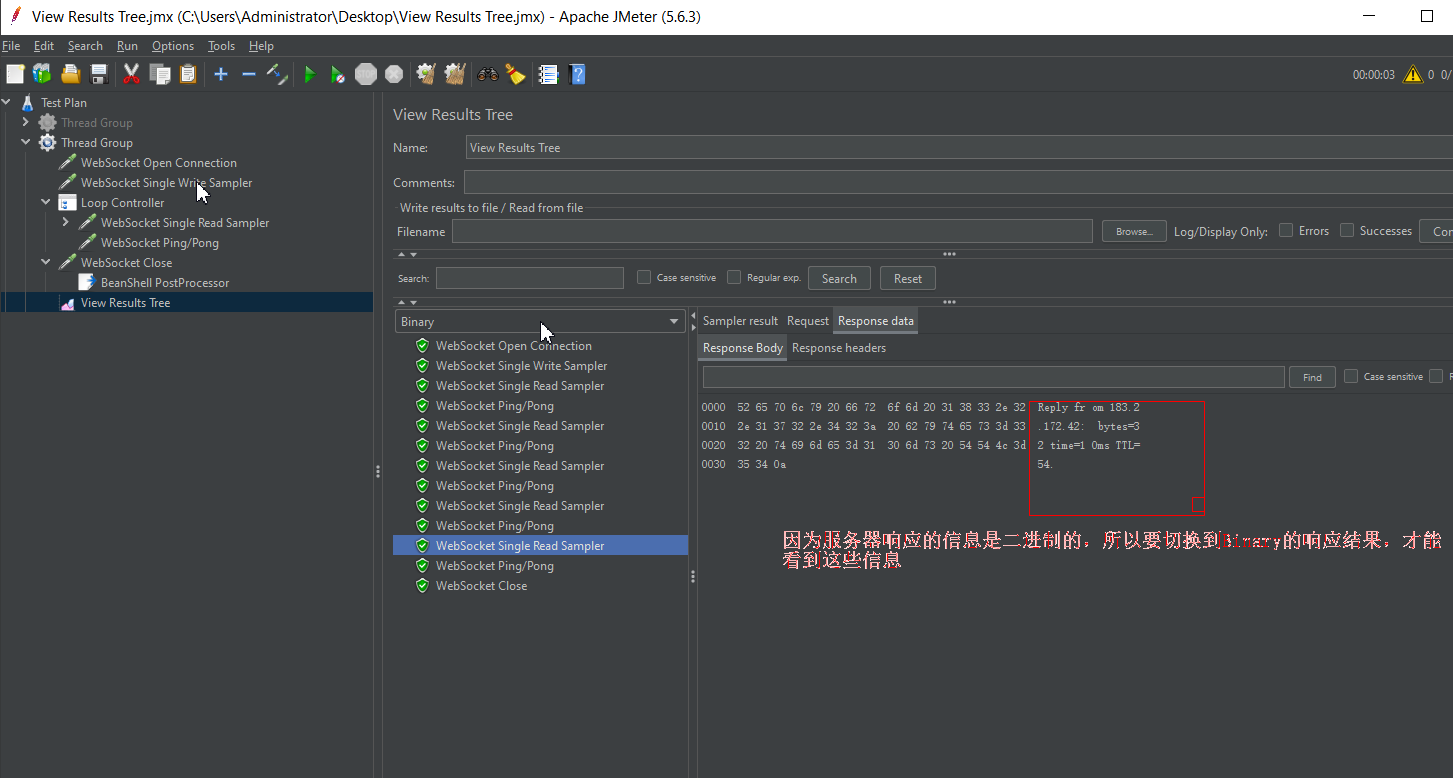Toggle the Successes checkbox
The width and height of the screenshot is (1453, 778).
tap(1347, 230)
